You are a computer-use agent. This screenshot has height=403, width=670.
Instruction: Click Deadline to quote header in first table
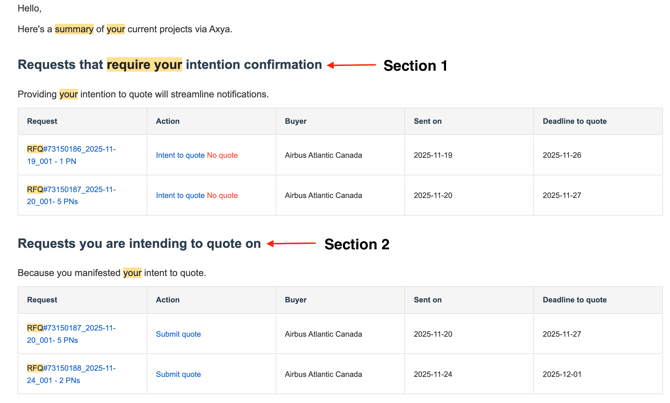click(x=574, y=121)
